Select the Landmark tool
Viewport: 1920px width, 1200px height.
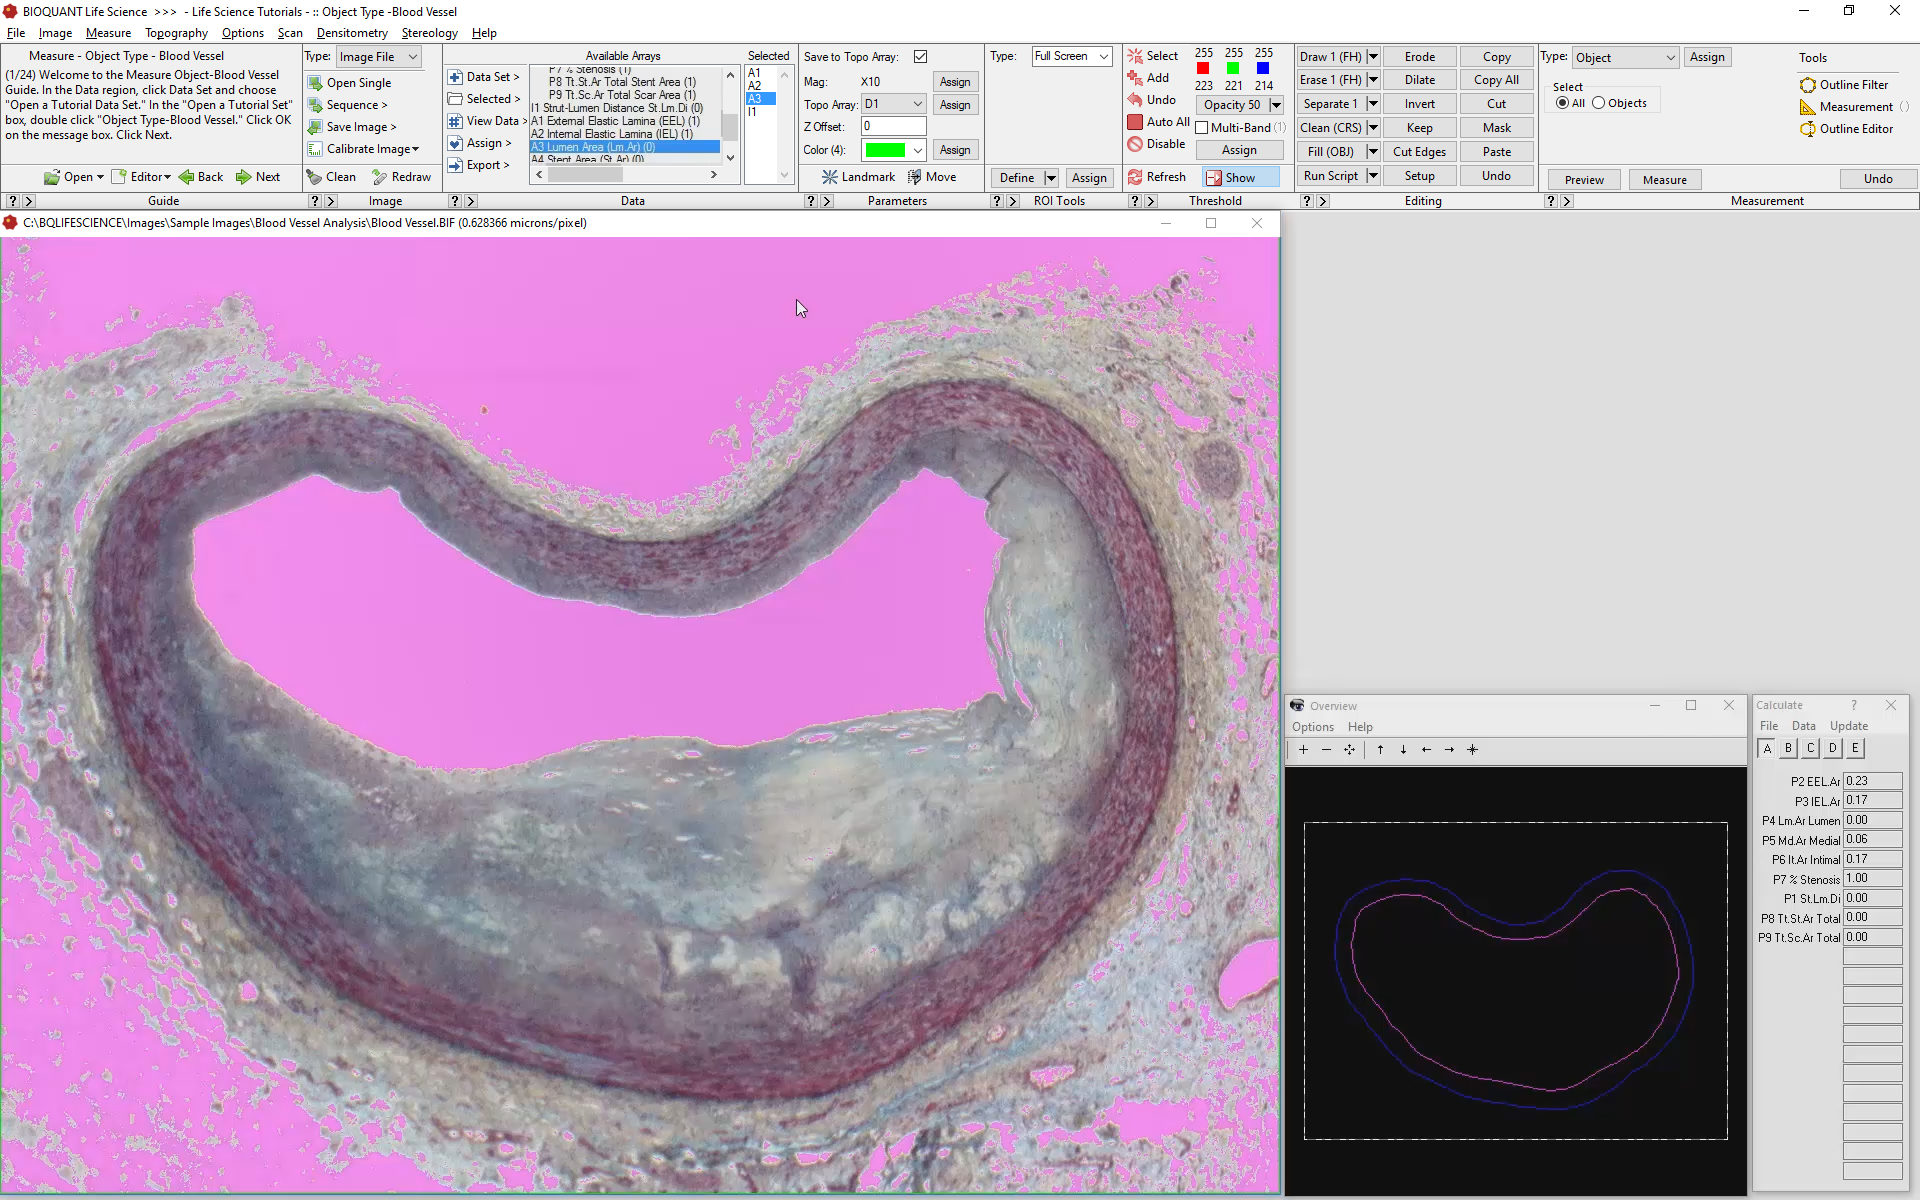pos(859,177)
